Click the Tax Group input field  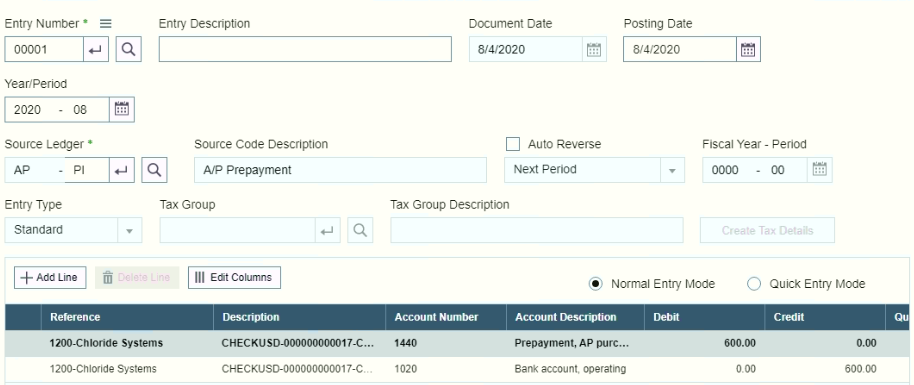(x=238, y=230)
